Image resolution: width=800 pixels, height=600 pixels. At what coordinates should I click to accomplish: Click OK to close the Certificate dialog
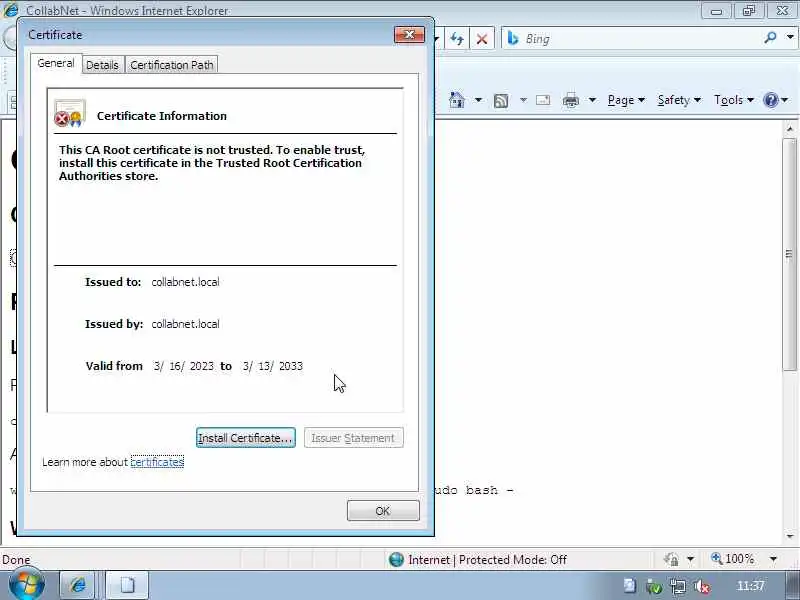pyautogui.click(x=383, y=511)
